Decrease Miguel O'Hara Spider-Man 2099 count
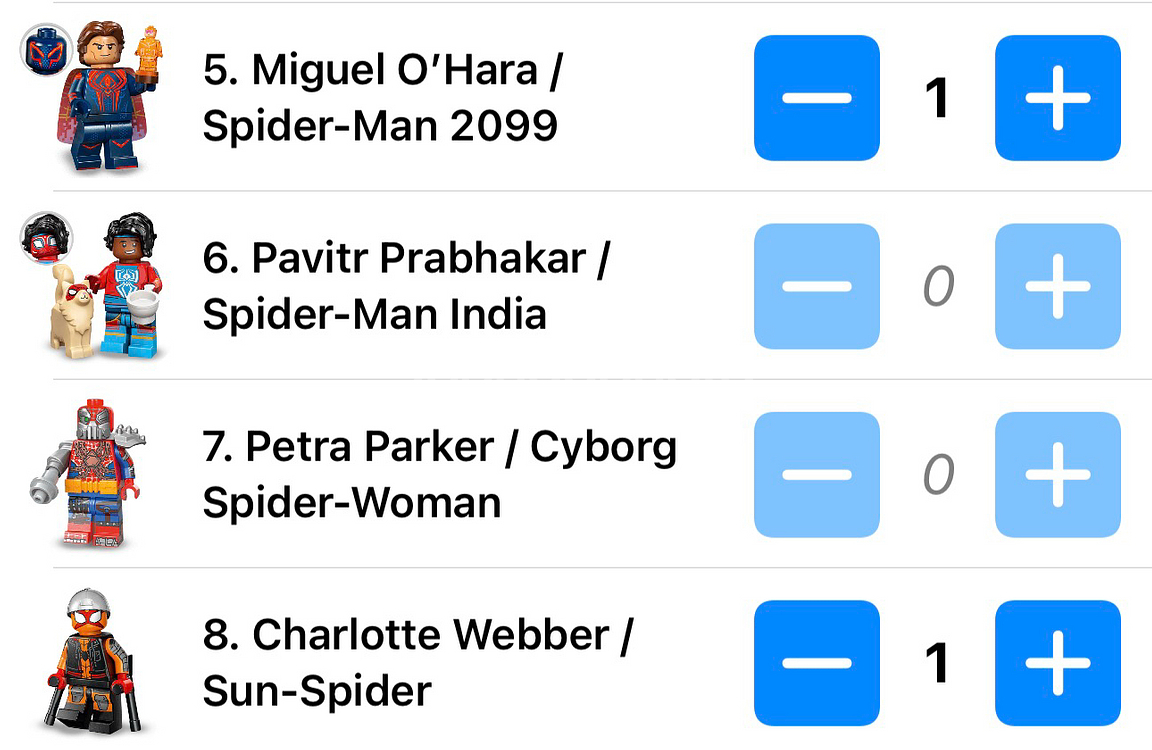The image size is (1152, 750). [x=816, y=98]
